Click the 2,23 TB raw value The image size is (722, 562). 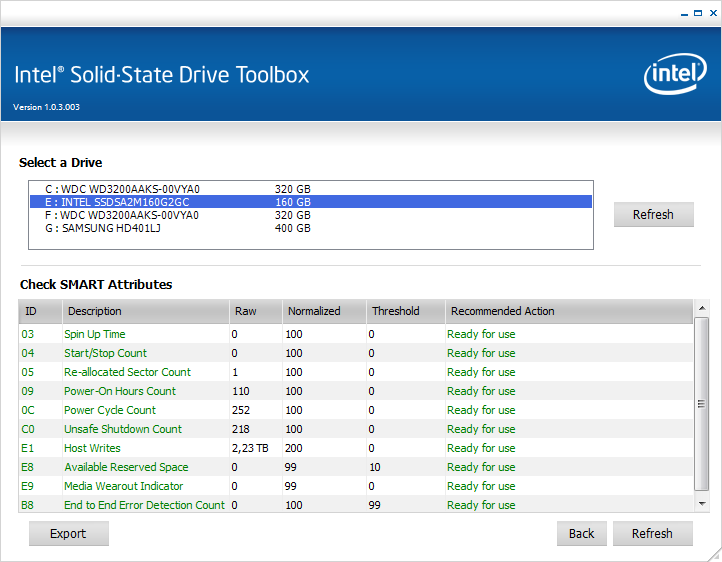pos(250,448)
